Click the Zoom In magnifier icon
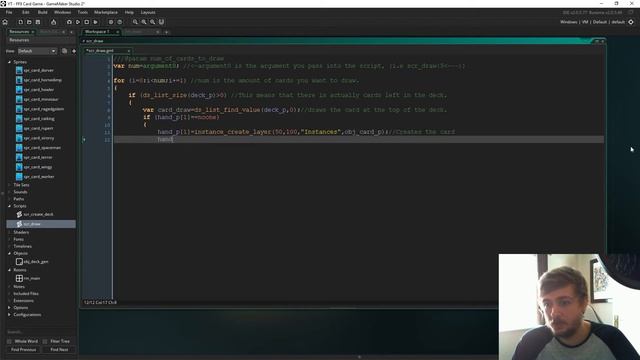This screenshot has width=640, height=360. click(x=153, y=22)
